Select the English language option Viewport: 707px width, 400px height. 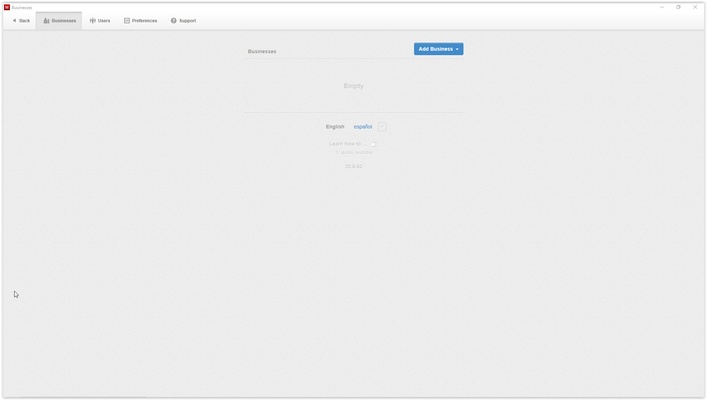335,127
